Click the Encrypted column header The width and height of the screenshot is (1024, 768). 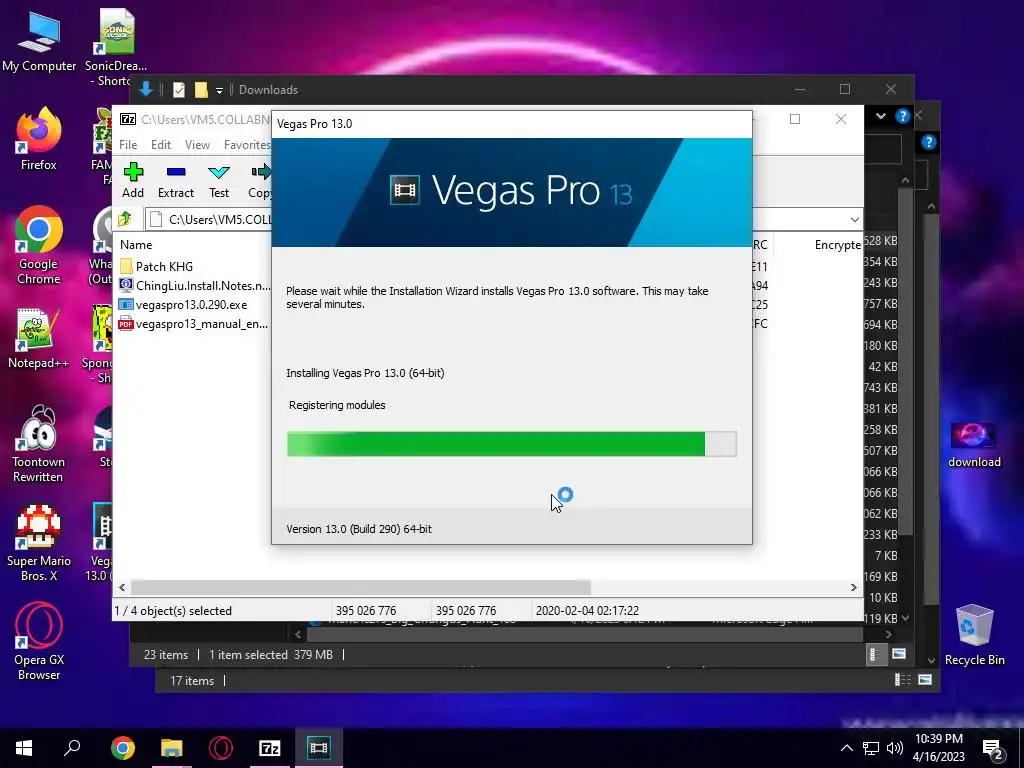click(x=838, y=245)
